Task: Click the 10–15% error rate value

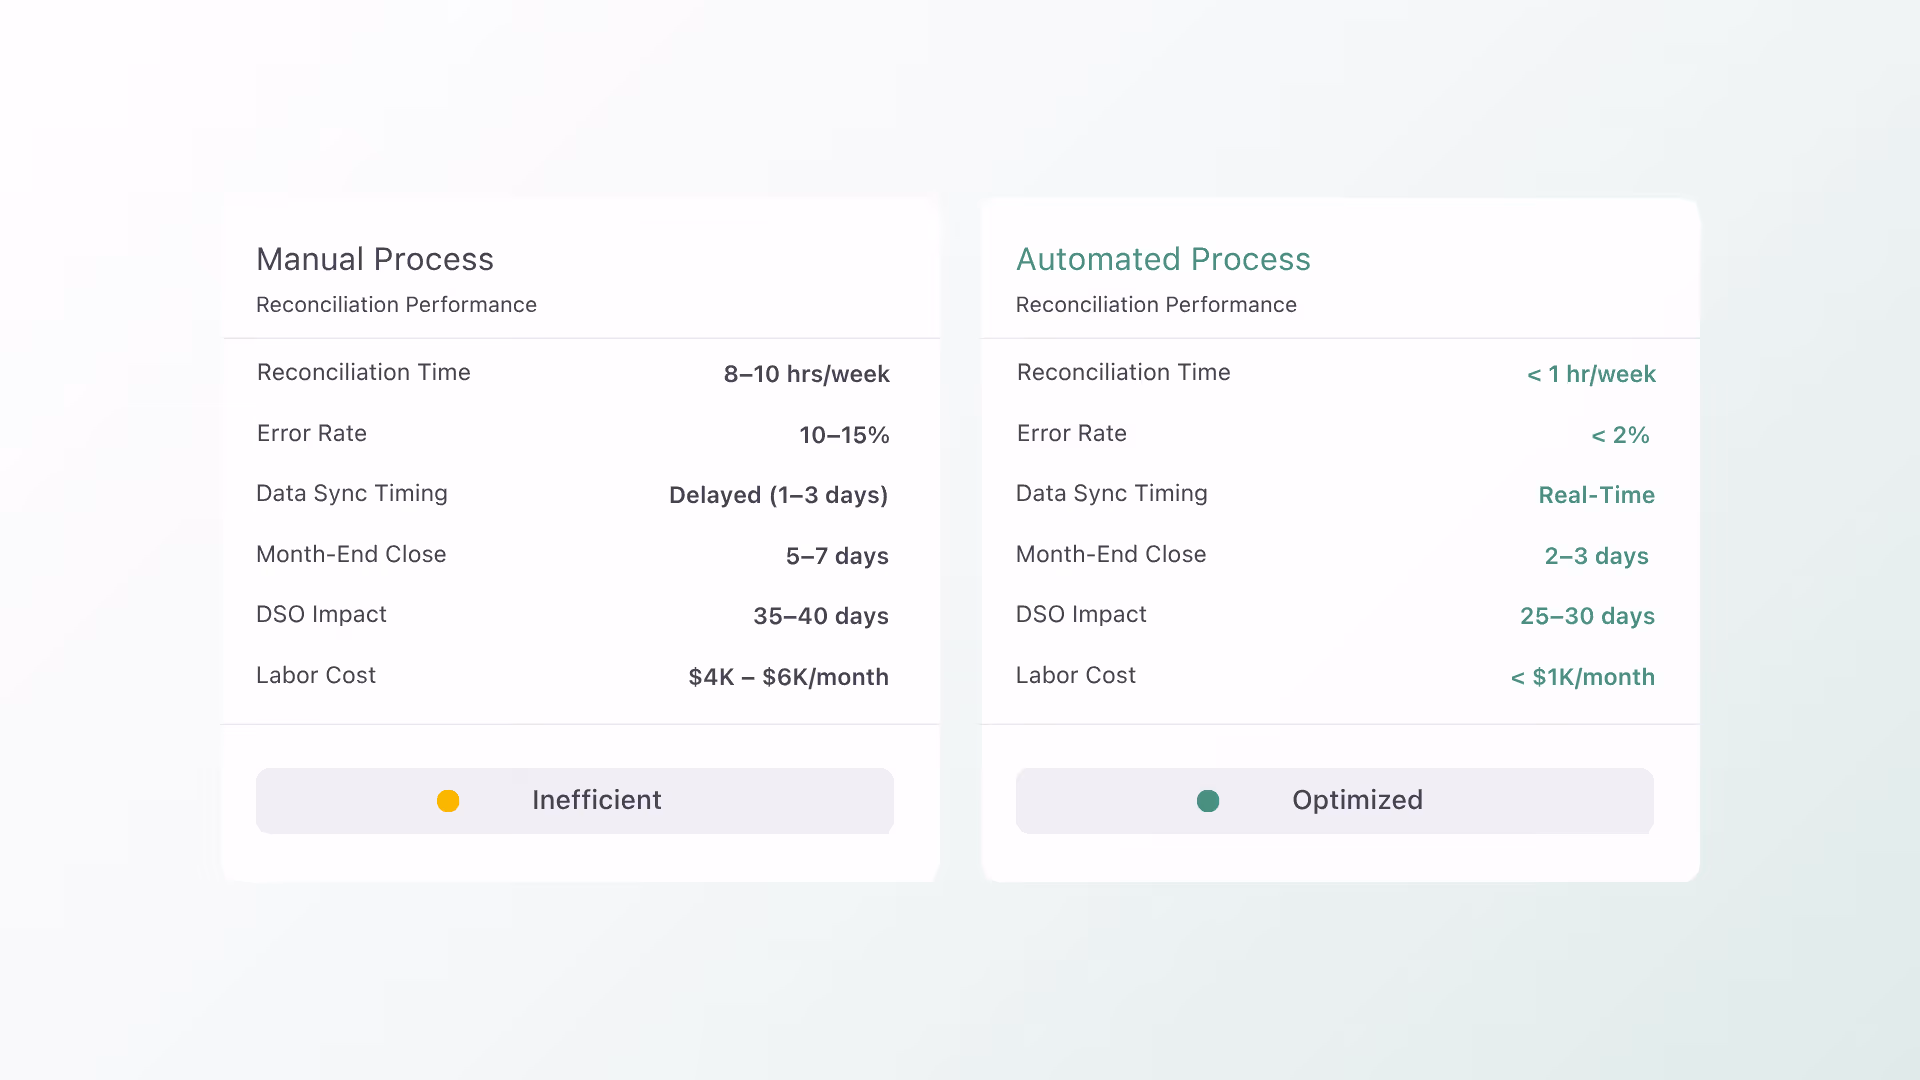Action: click(844, 435)
